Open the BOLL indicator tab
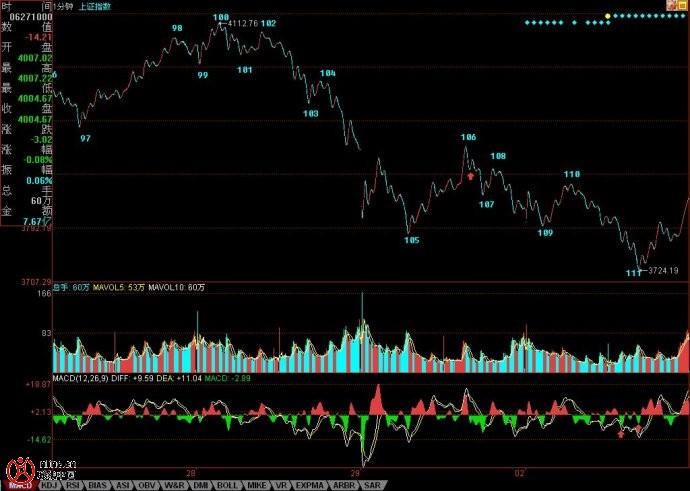The height and width of the screenshot is (491, 690). pos(227,484)
